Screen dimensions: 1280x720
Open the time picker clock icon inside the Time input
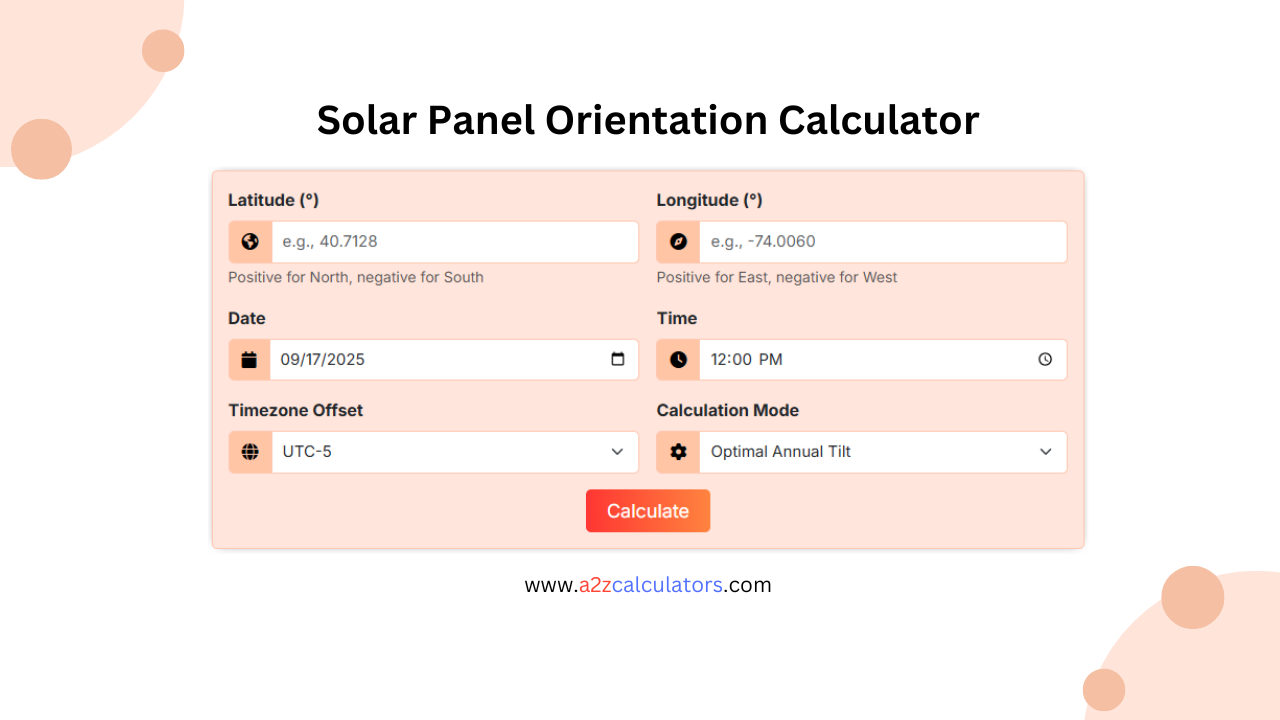tap(1046, 359)
